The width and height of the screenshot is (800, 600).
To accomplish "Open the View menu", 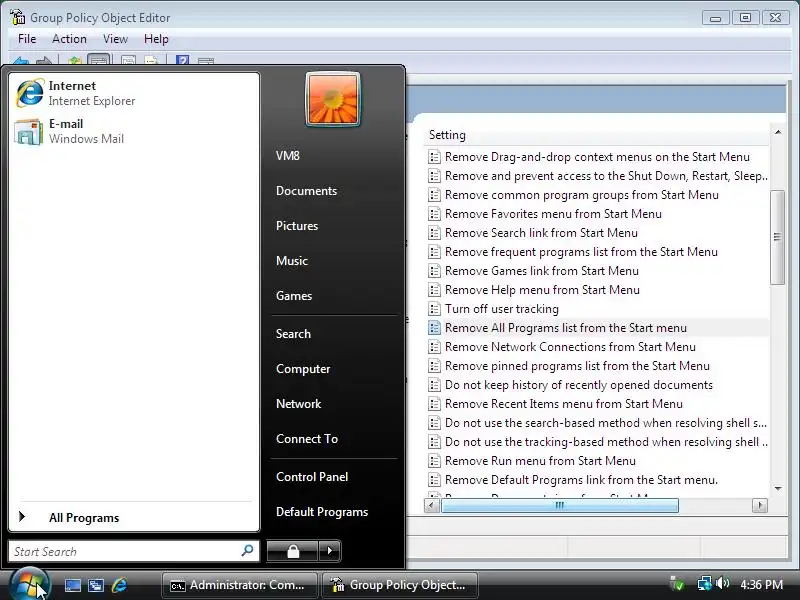I will (115, 39).
